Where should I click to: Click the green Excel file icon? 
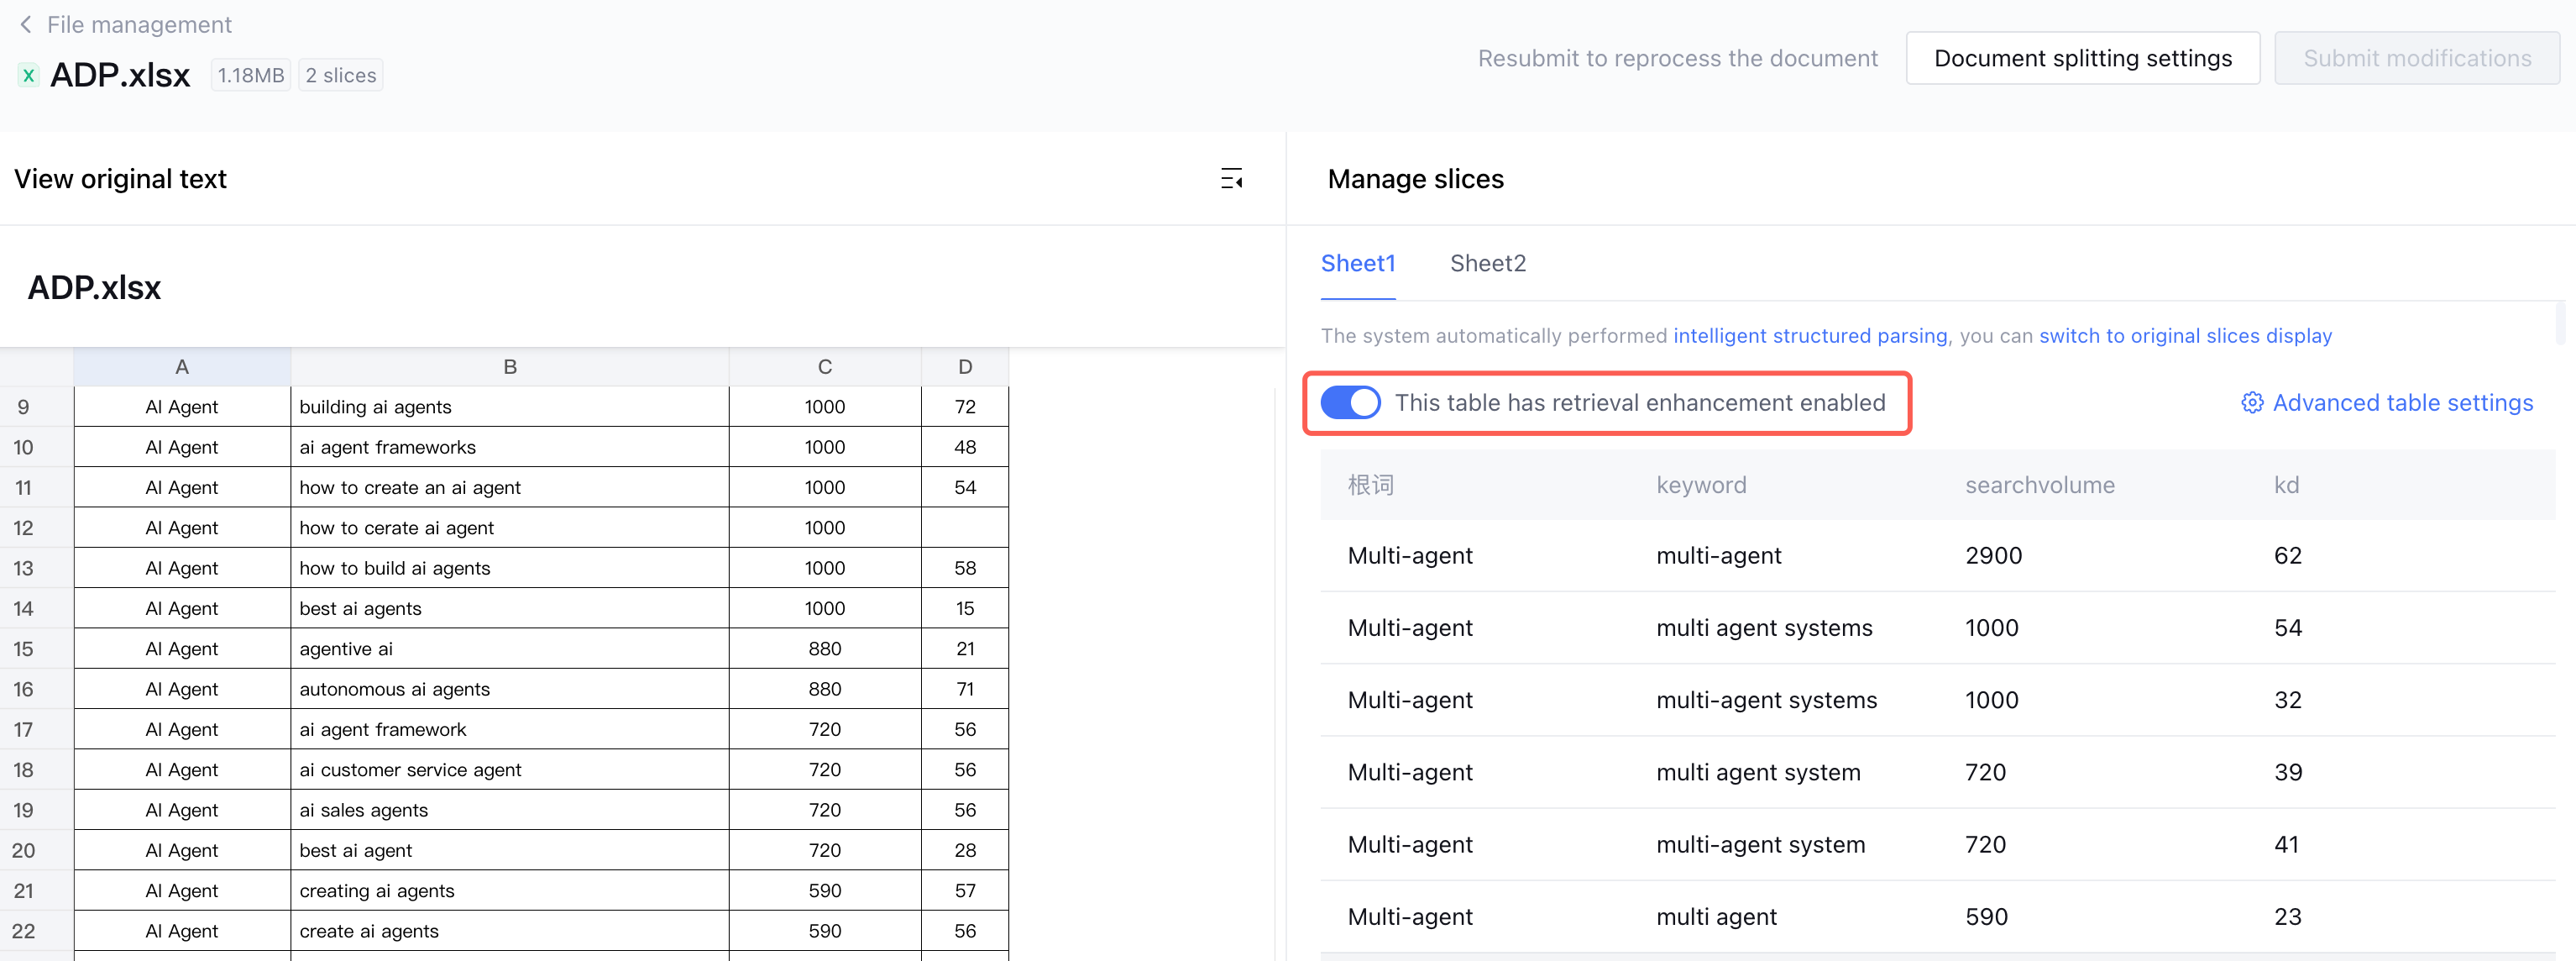29,75
